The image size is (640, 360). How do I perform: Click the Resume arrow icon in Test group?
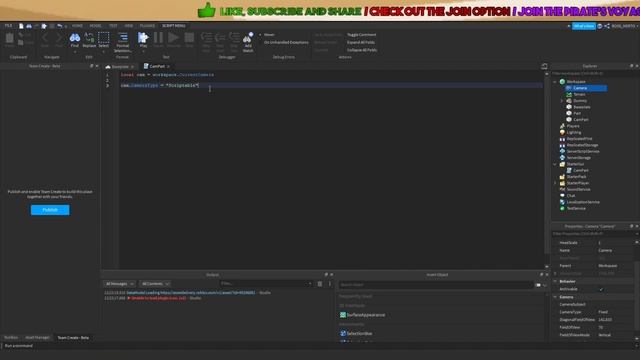pyautogui.click(x=173, y=38)
